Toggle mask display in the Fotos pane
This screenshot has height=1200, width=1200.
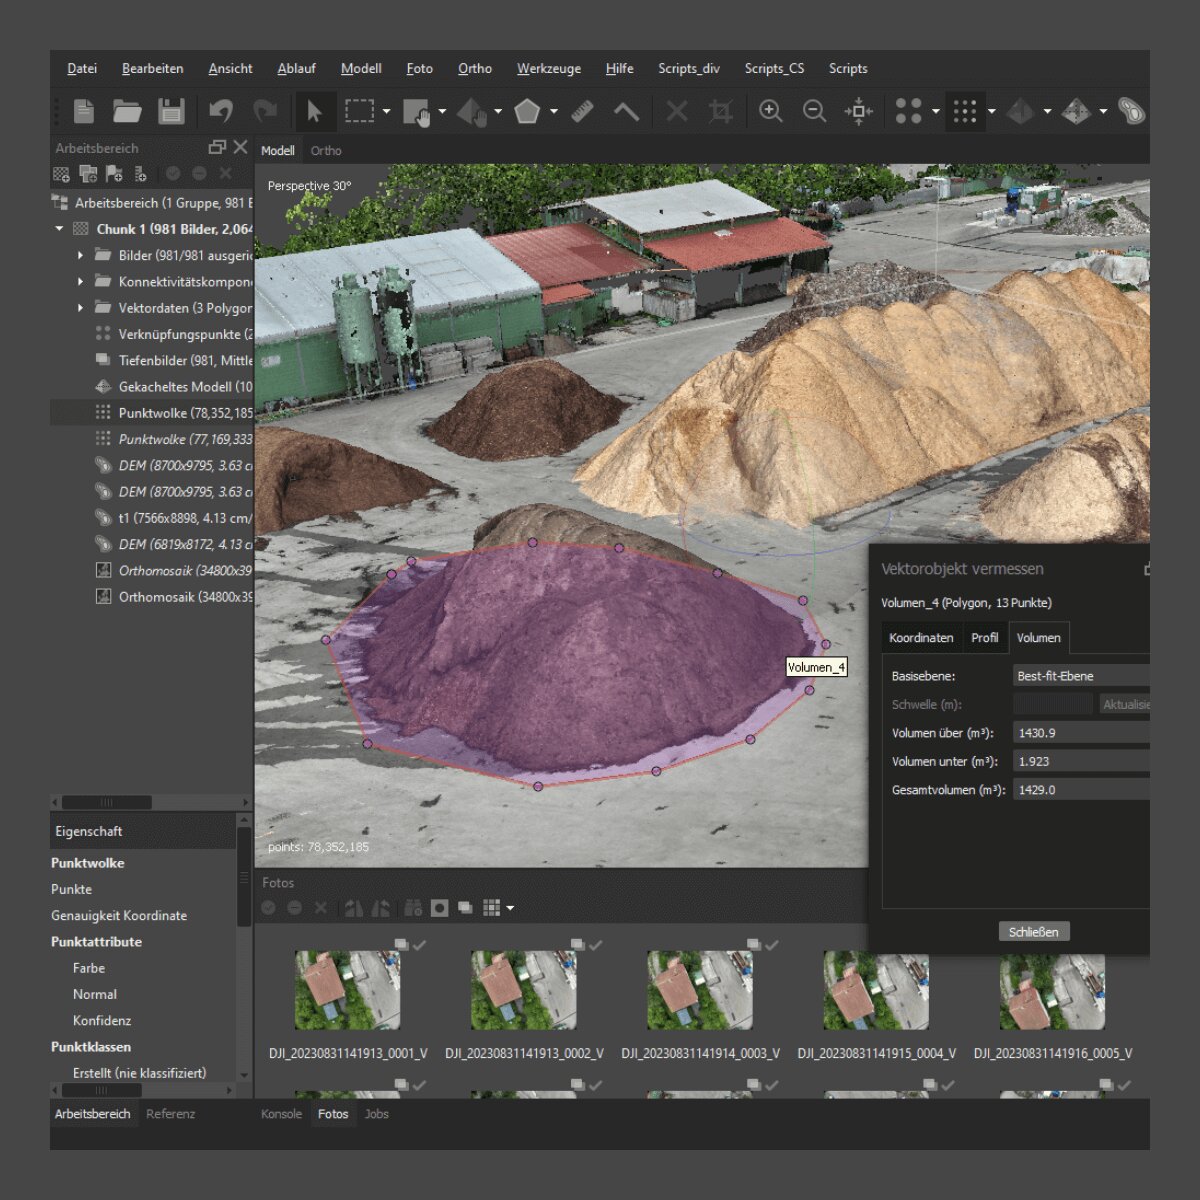tap(440, 908)
